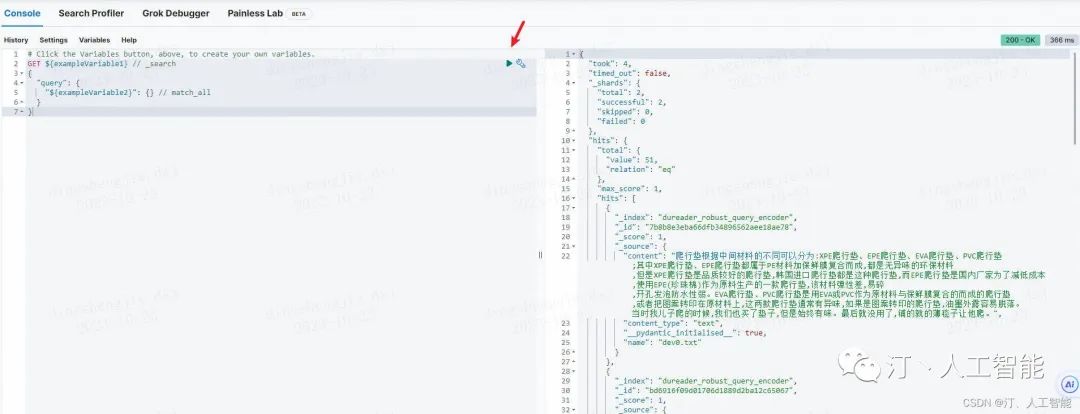This screenshot has height=414, width=1080.
Task: Collapse request editor line 3 brace fold
Action: (x=22, y=73)
